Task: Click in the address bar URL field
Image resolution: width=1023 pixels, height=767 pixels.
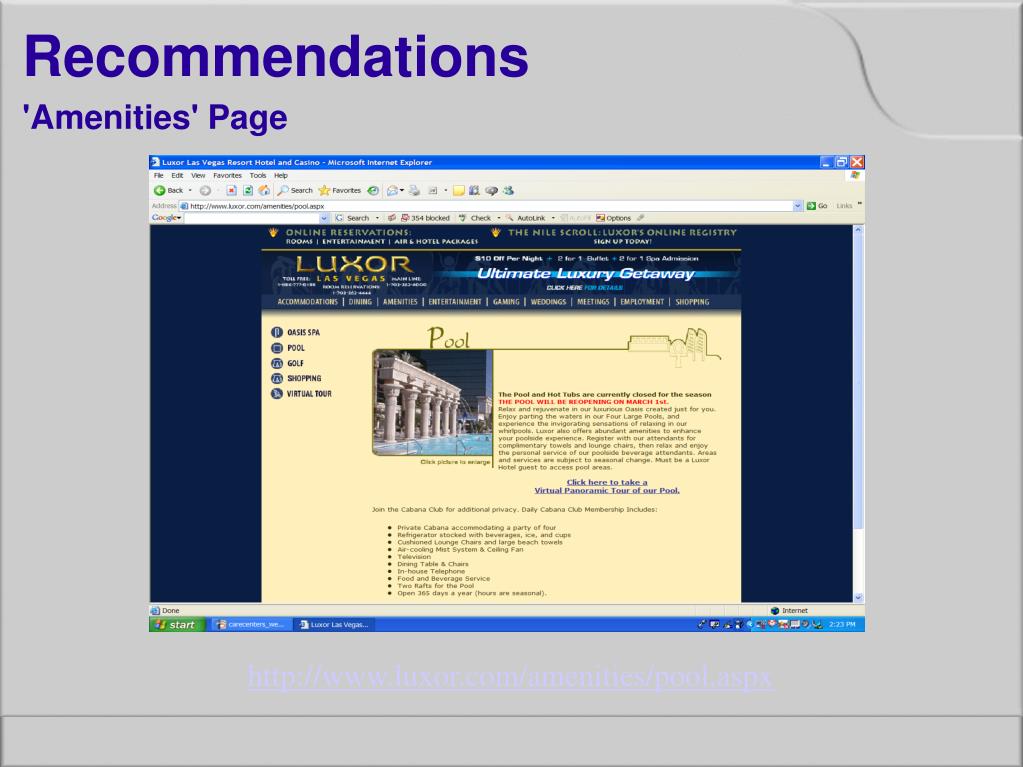Action: tap(489, 205)
